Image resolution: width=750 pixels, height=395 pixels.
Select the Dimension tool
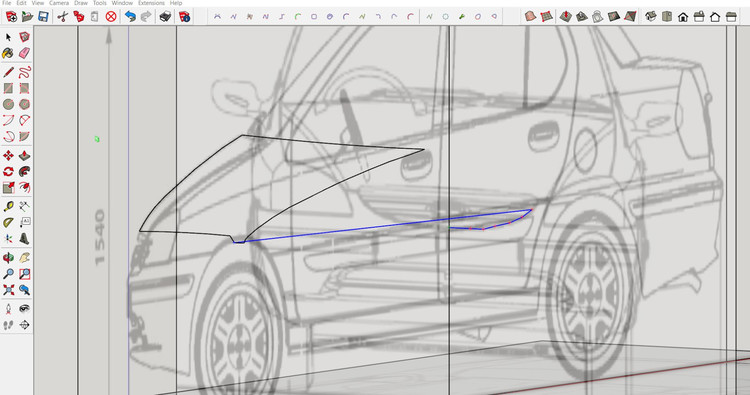click(24, 207)
